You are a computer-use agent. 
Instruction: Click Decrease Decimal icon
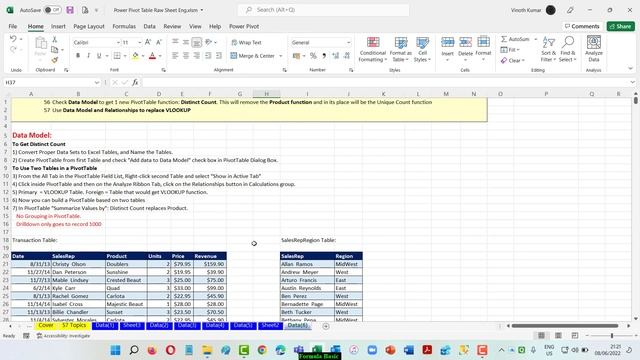[x=347, y=56]
